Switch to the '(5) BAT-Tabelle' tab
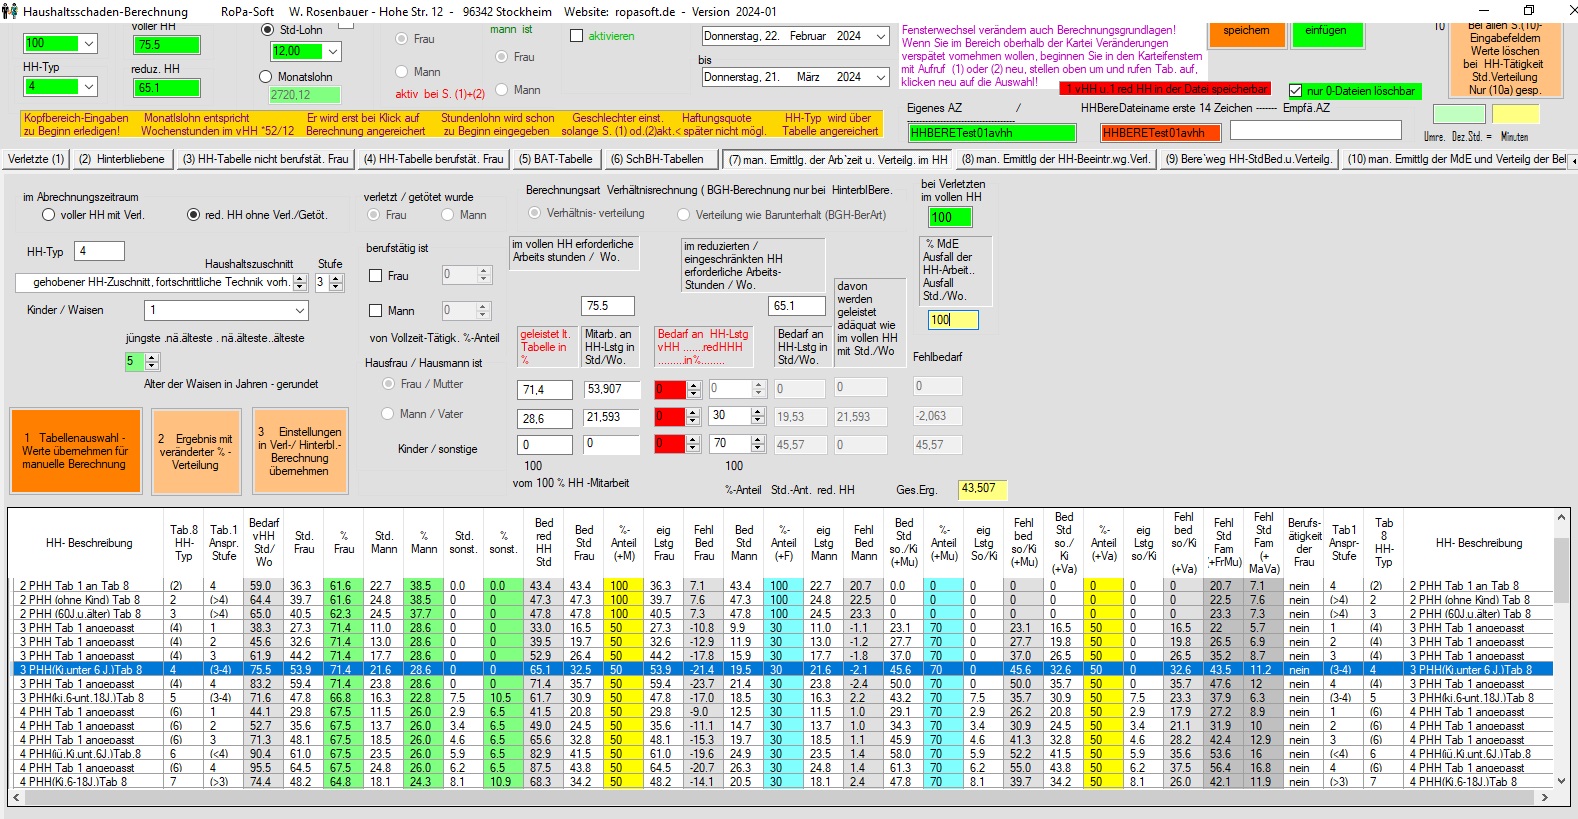 point(555,159)
